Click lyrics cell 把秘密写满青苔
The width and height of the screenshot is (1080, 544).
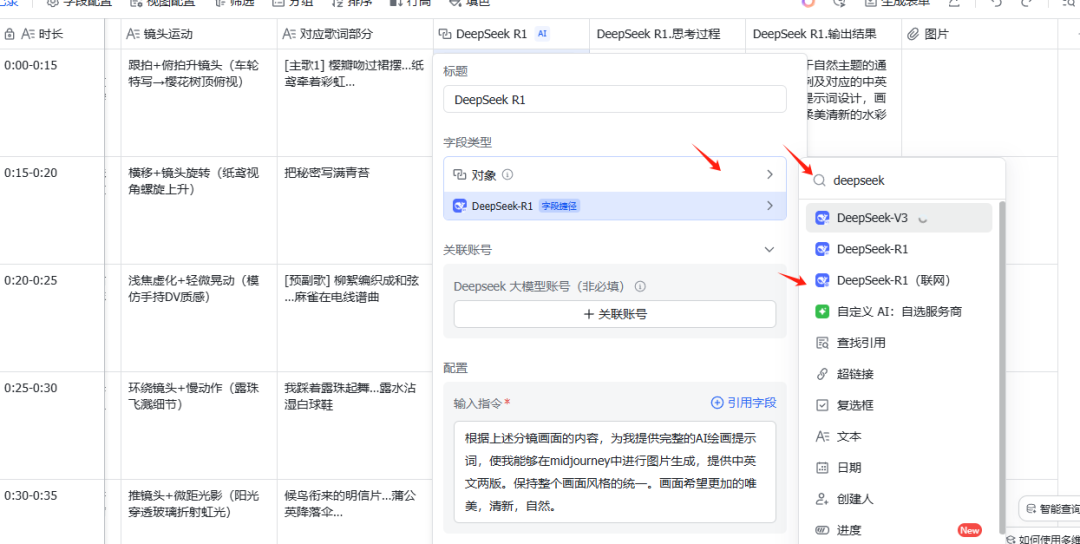click(x=355, y=210)
